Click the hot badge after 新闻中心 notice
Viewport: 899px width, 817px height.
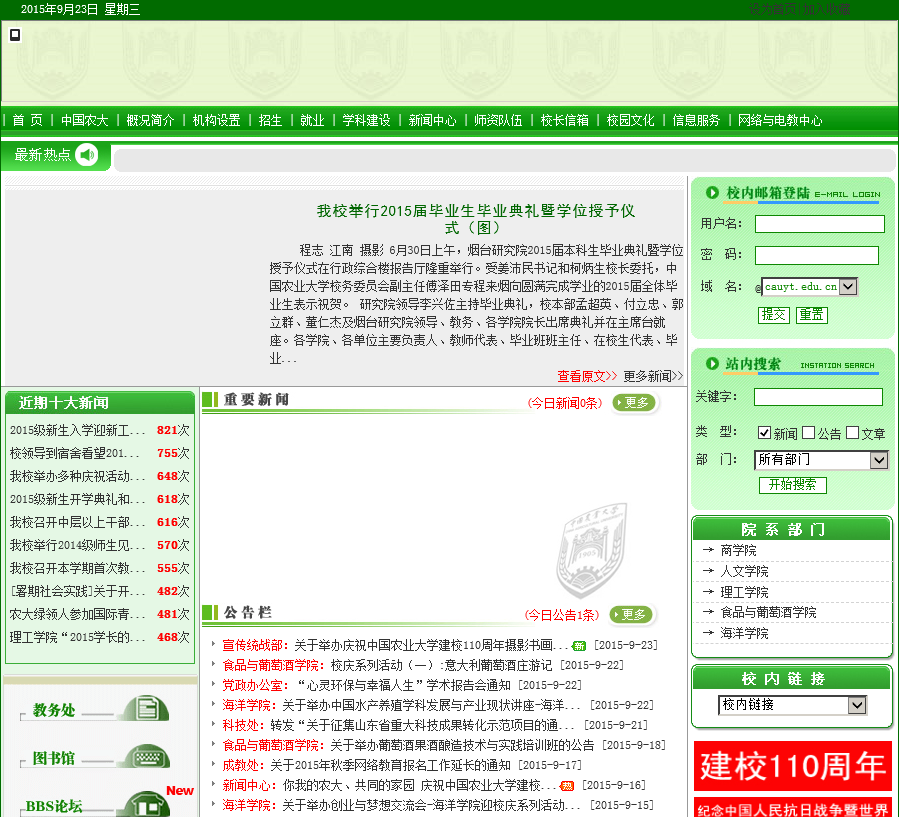pyautogui.click(x=566, y=786)
